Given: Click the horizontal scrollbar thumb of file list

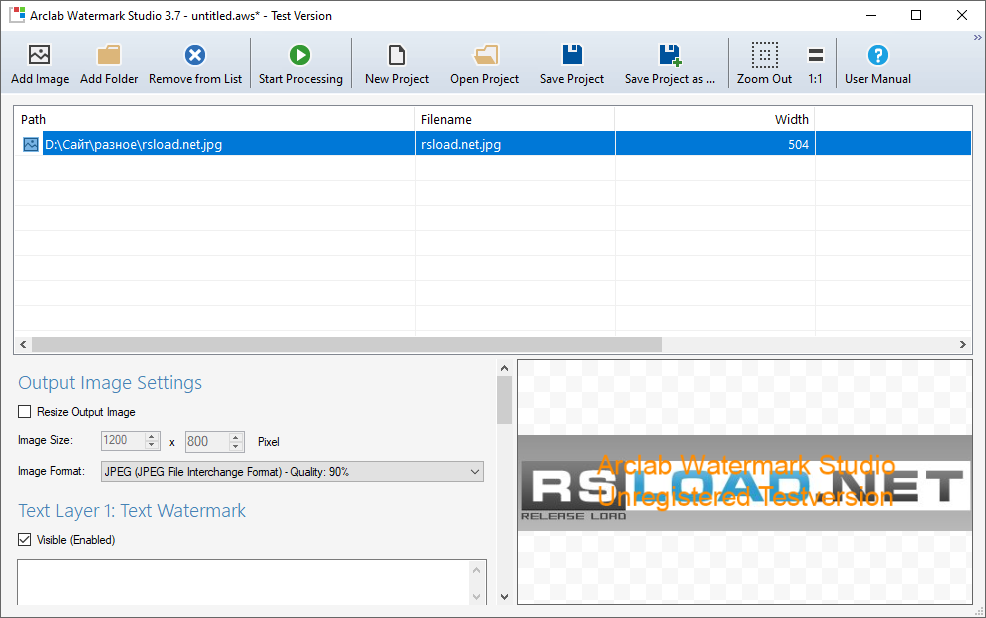Looking at the screenshot, I should (346, 345).
